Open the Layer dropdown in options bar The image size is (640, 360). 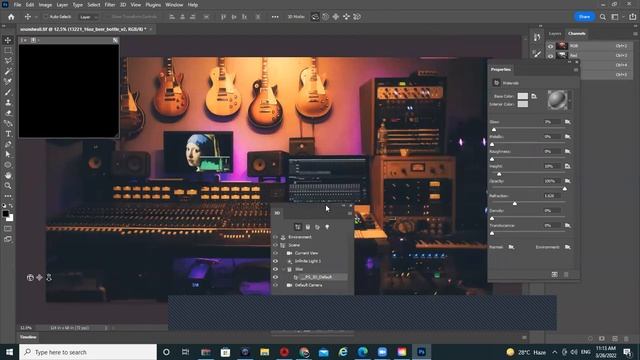pos(88,17)
